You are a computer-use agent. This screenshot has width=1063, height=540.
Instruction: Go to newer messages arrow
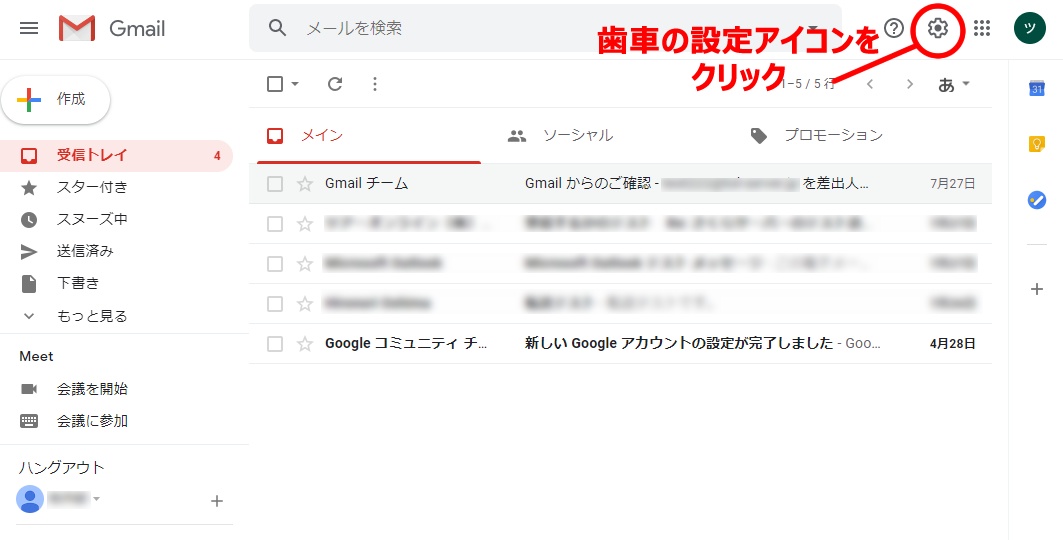click(870, 85)
